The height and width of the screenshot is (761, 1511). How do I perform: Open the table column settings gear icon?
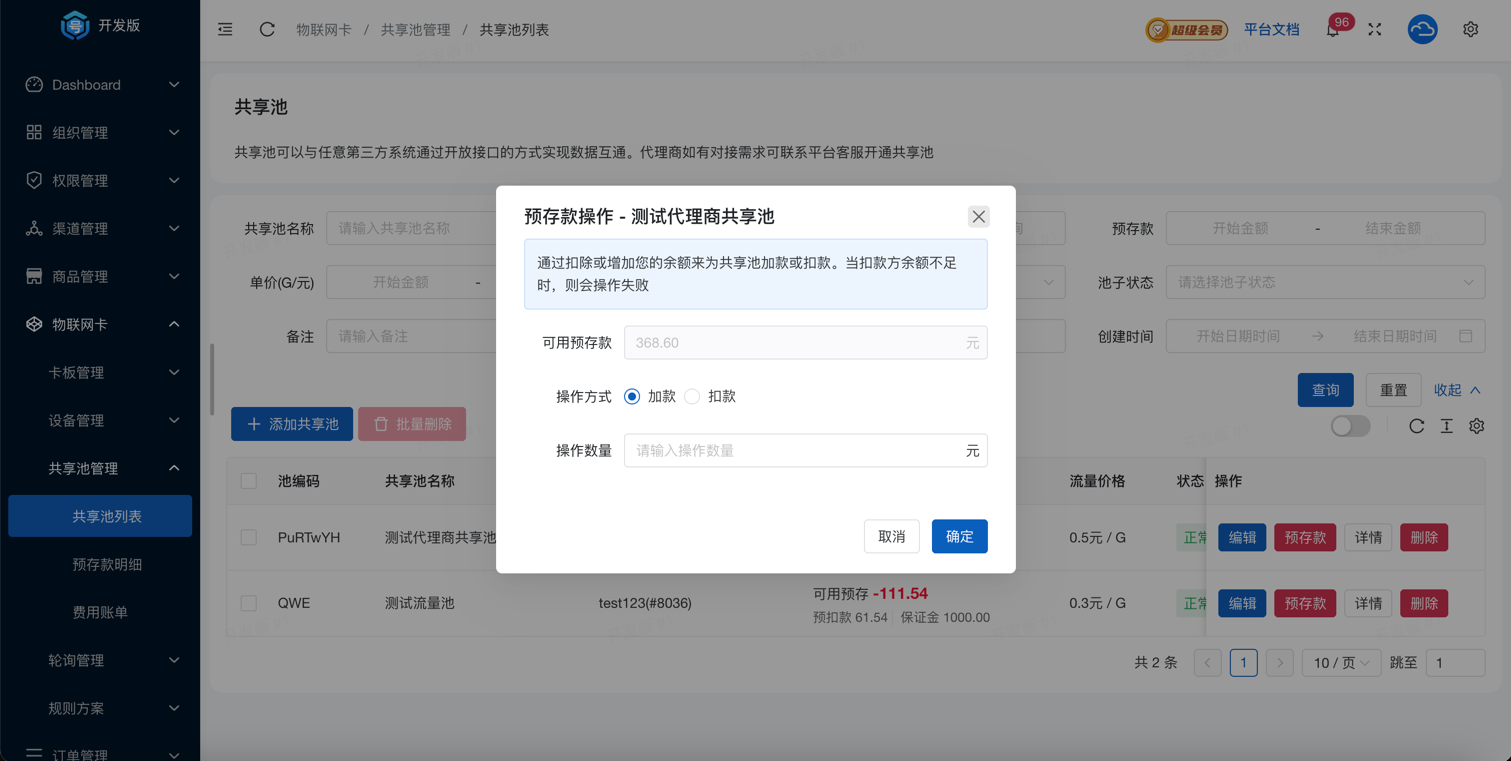pos(1476,426)
